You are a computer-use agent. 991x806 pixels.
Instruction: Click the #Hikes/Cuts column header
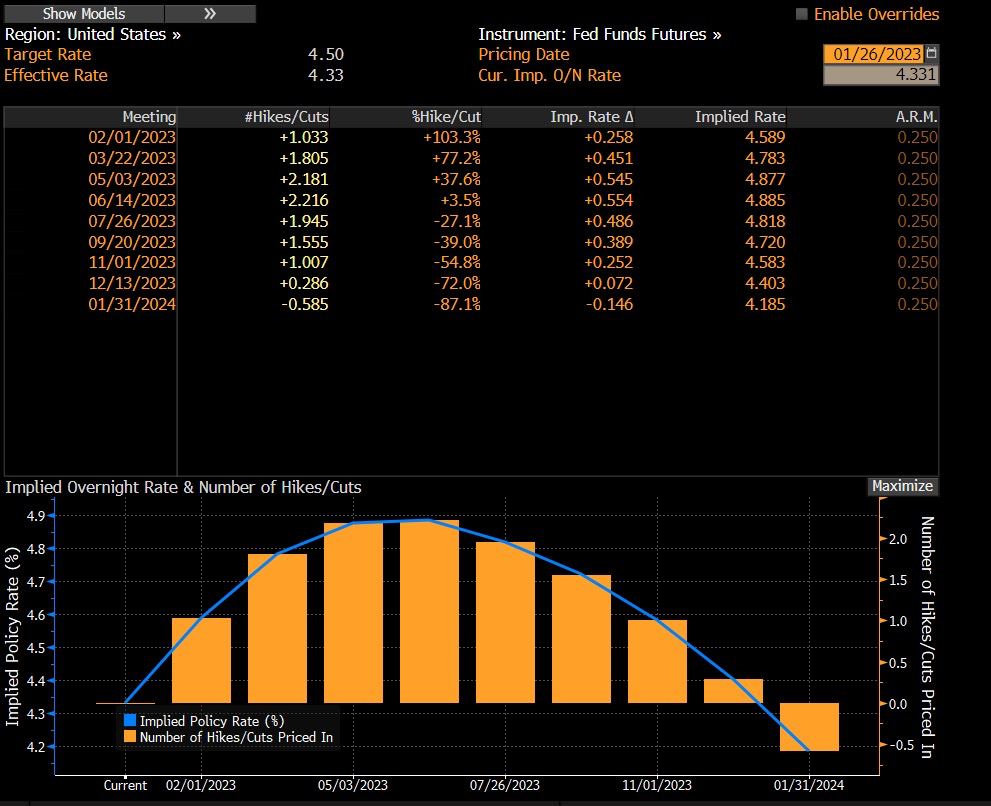point(286,117)
